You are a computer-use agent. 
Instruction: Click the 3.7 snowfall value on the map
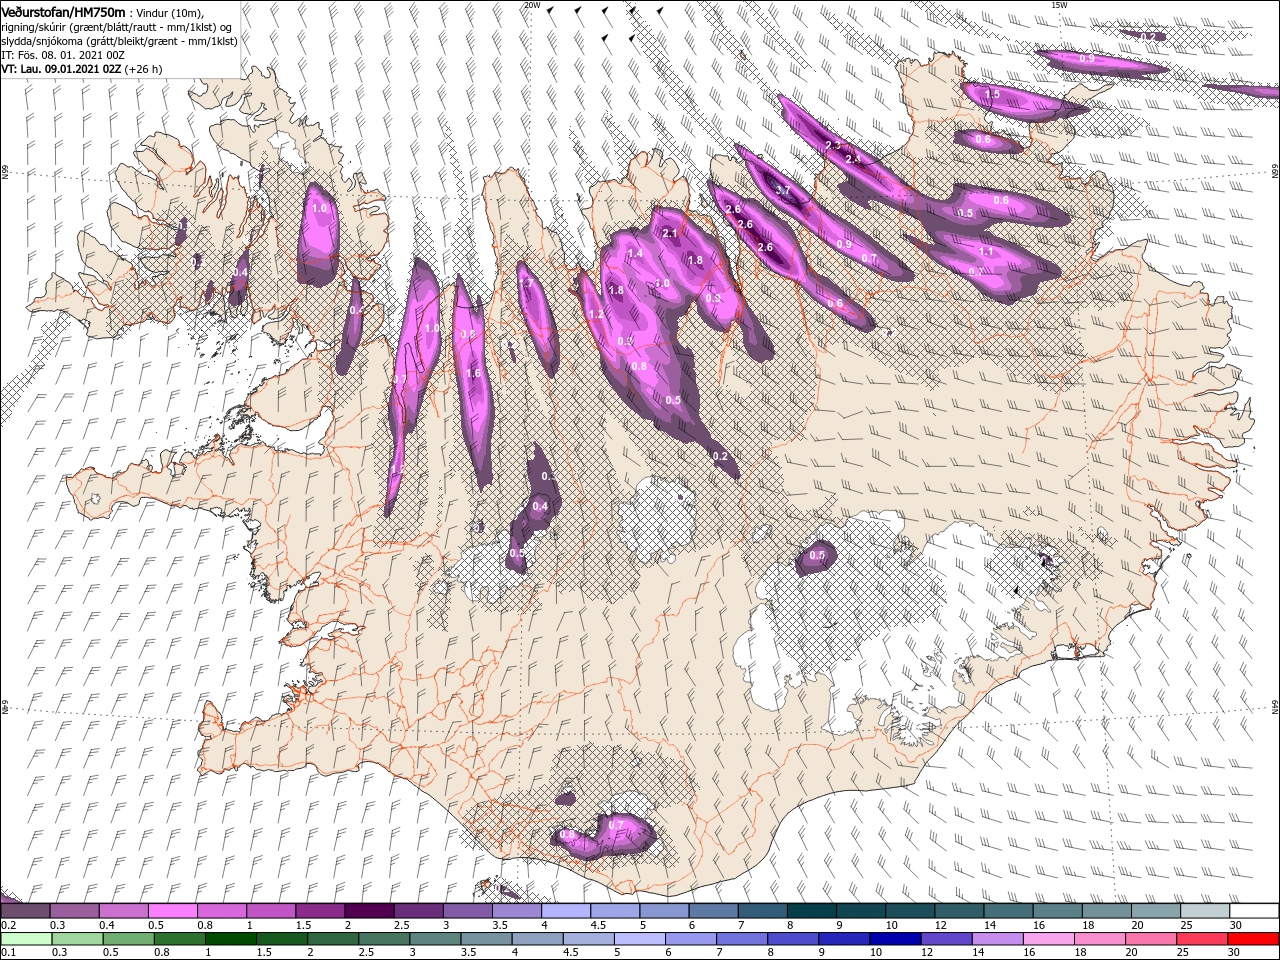click(783, 191)
